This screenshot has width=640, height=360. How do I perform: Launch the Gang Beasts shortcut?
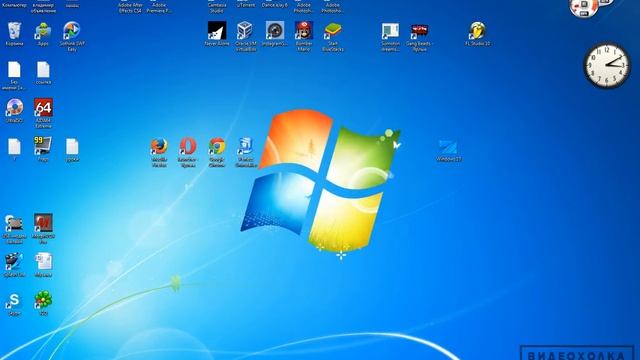click(419, 31)
